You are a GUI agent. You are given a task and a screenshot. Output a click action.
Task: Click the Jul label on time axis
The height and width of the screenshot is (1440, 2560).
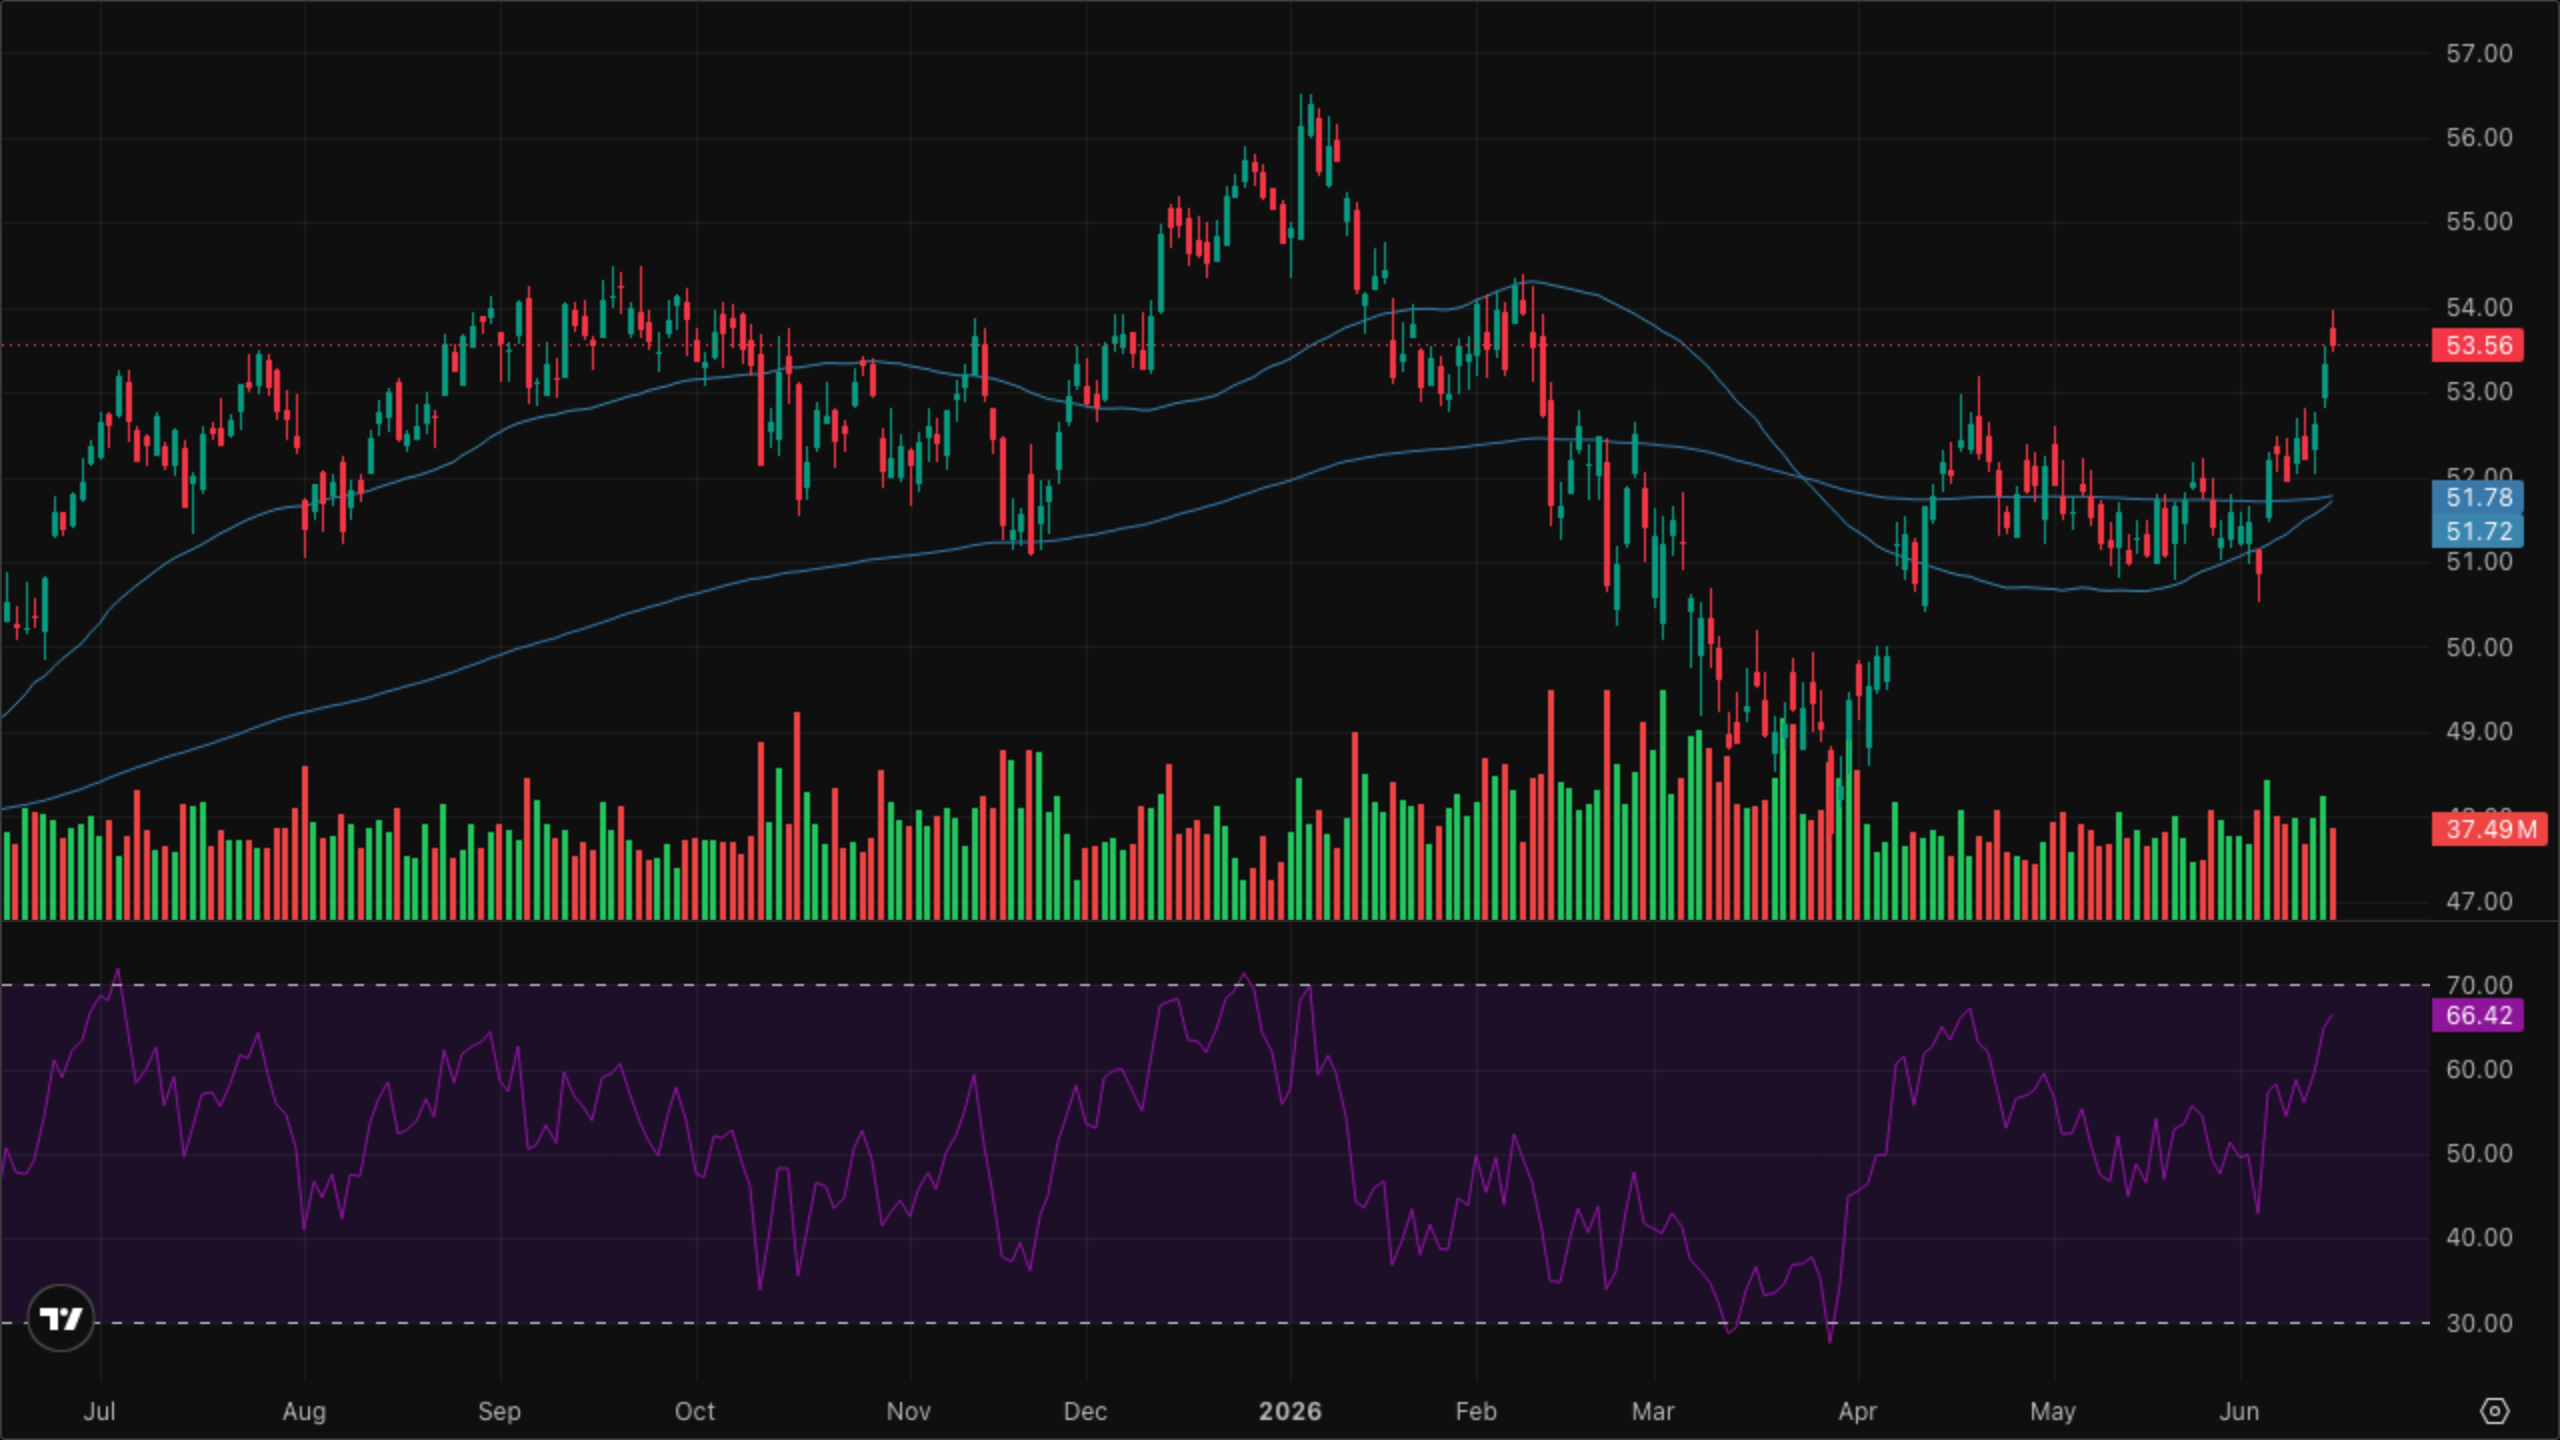pos(99,1411)
